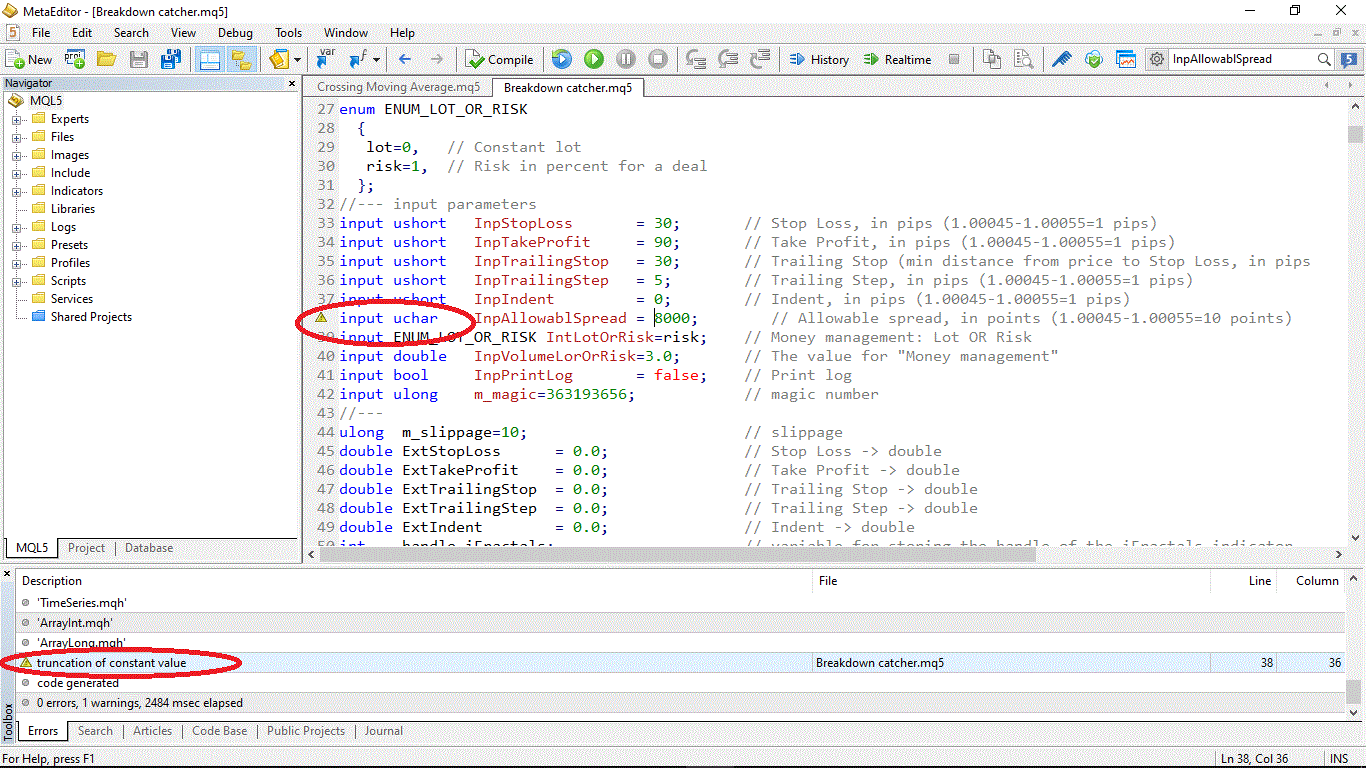Click the MQL5 community icon

coord(1348,60)
